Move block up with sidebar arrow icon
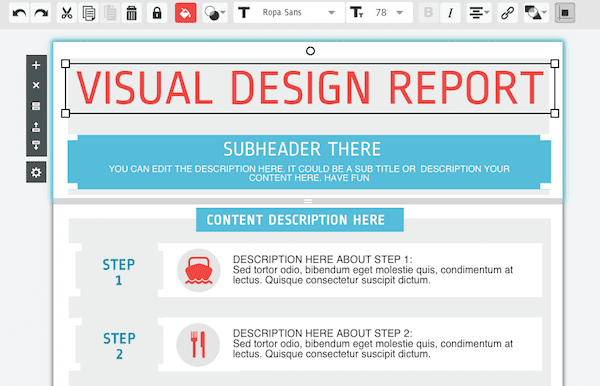 (36, 127)
